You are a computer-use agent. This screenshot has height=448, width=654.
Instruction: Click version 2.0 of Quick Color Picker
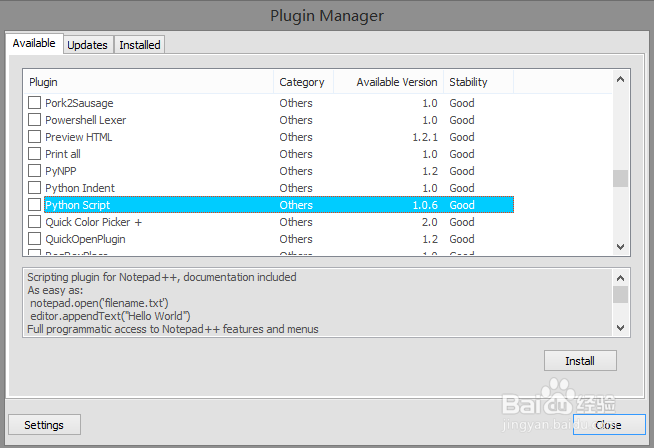(x=430, y=222)
